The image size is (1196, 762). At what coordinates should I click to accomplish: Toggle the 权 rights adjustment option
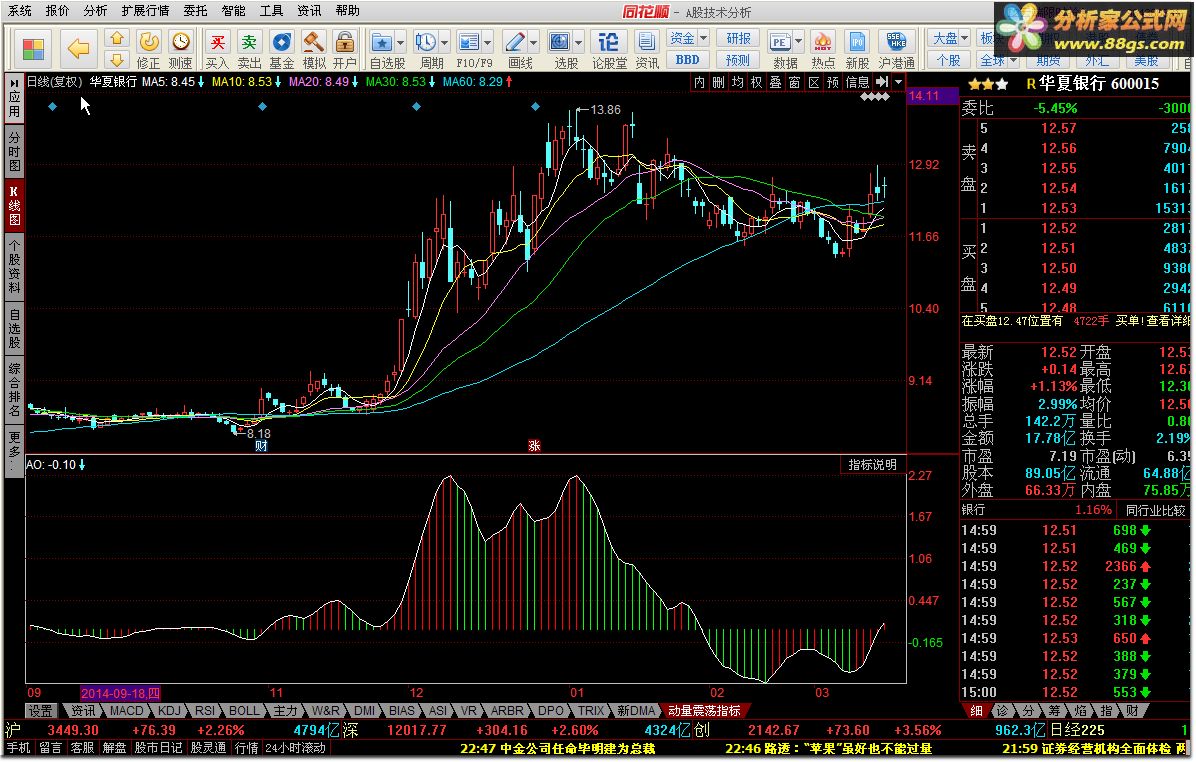pyautogui.click(x=757, y=82)
